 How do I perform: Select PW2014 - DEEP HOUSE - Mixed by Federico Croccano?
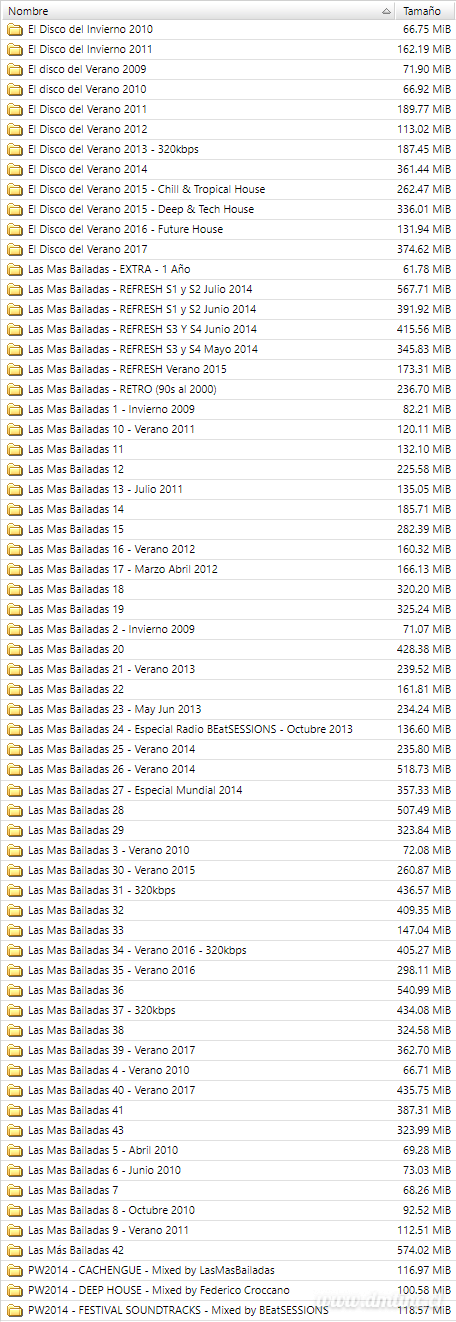point(228,1290)
